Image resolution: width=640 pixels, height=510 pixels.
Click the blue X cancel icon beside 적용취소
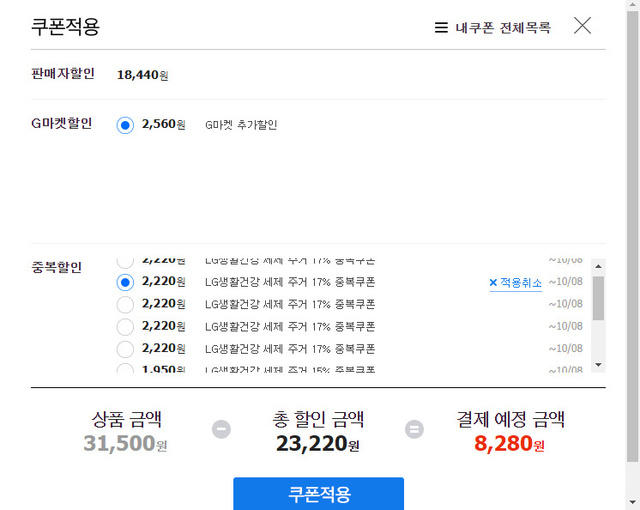tap(493, 283)
